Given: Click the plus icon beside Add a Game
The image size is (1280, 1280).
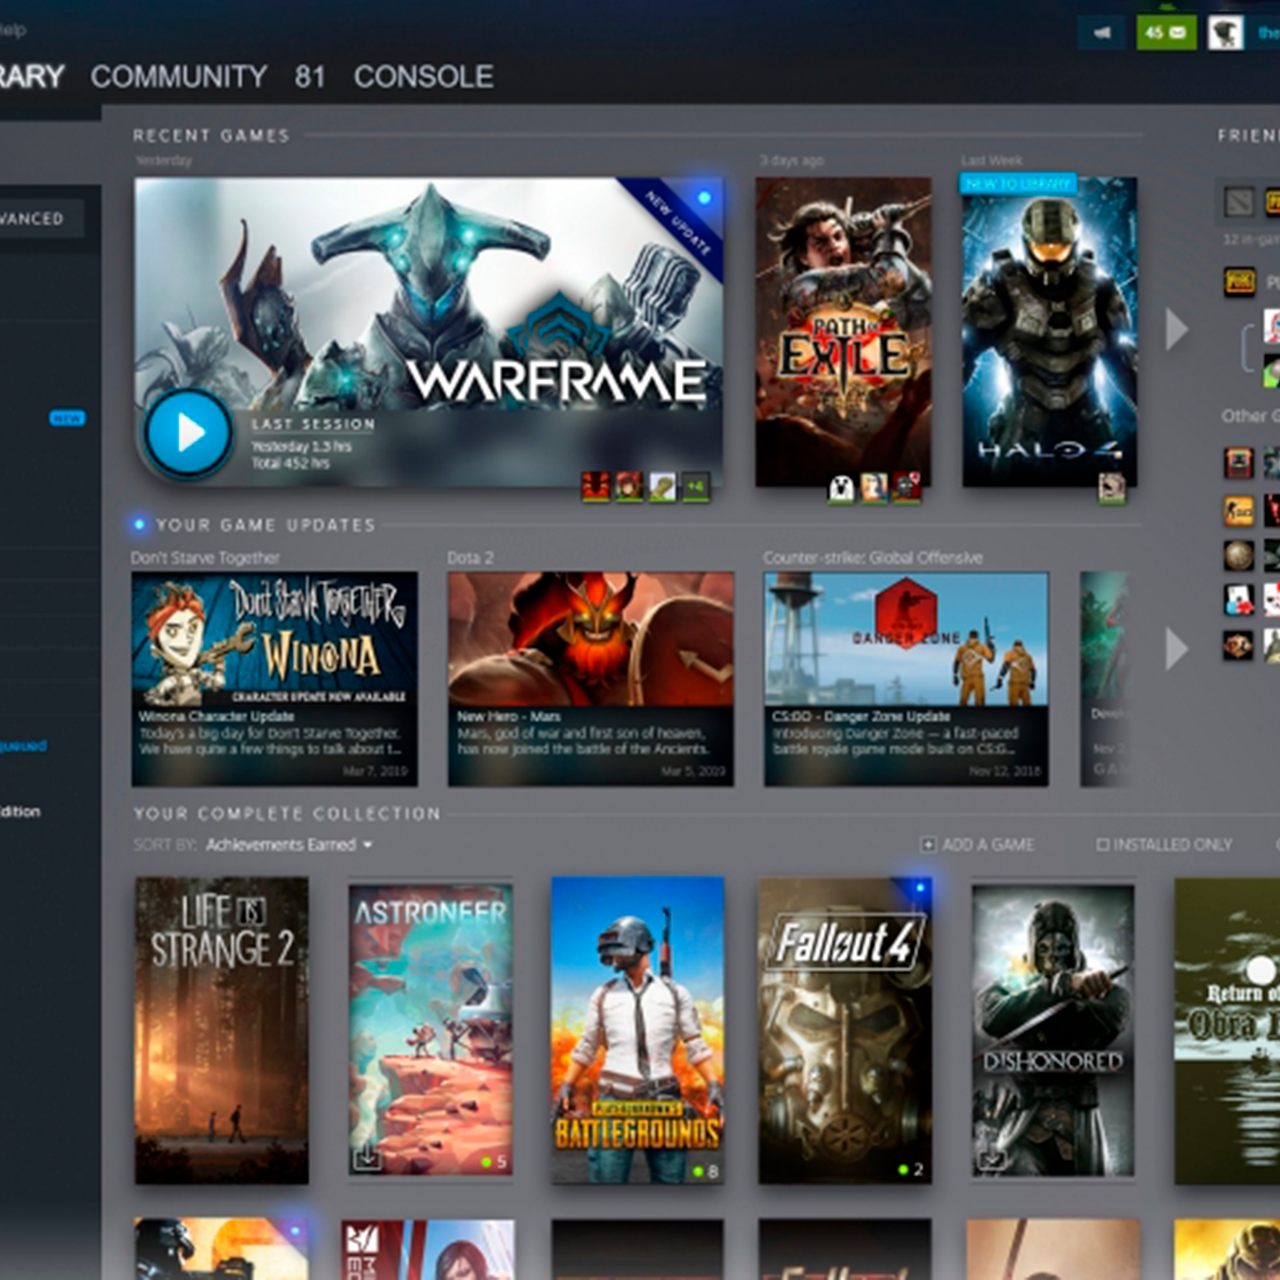Looking at the screenshot, I should 928,845.
